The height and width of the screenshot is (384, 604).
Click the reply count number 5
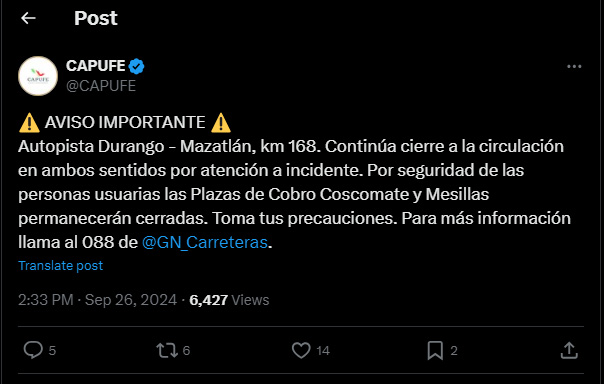[52, 350]
